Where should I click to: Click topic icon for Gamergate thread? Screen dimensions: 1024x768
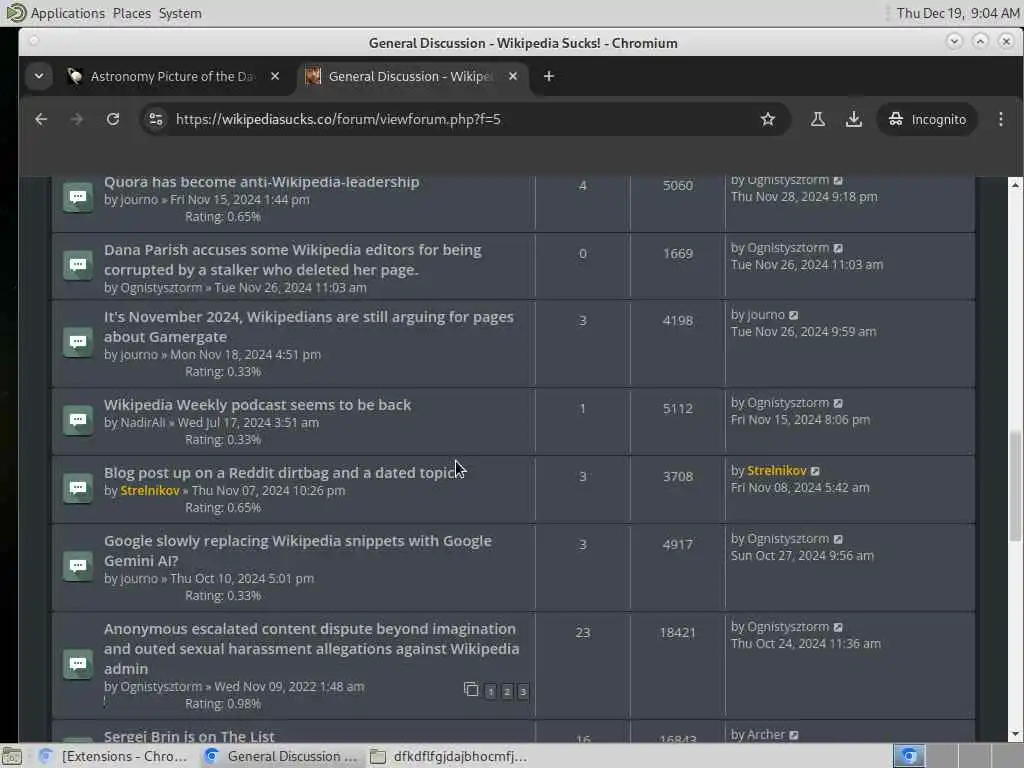(78, 342)
